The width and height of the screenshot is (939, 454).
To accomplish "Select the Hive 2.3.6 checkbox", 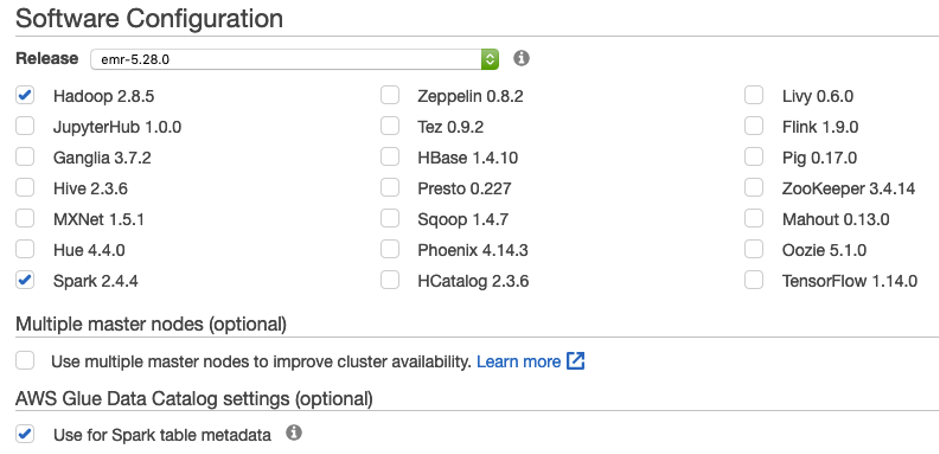I will (25, 188).
